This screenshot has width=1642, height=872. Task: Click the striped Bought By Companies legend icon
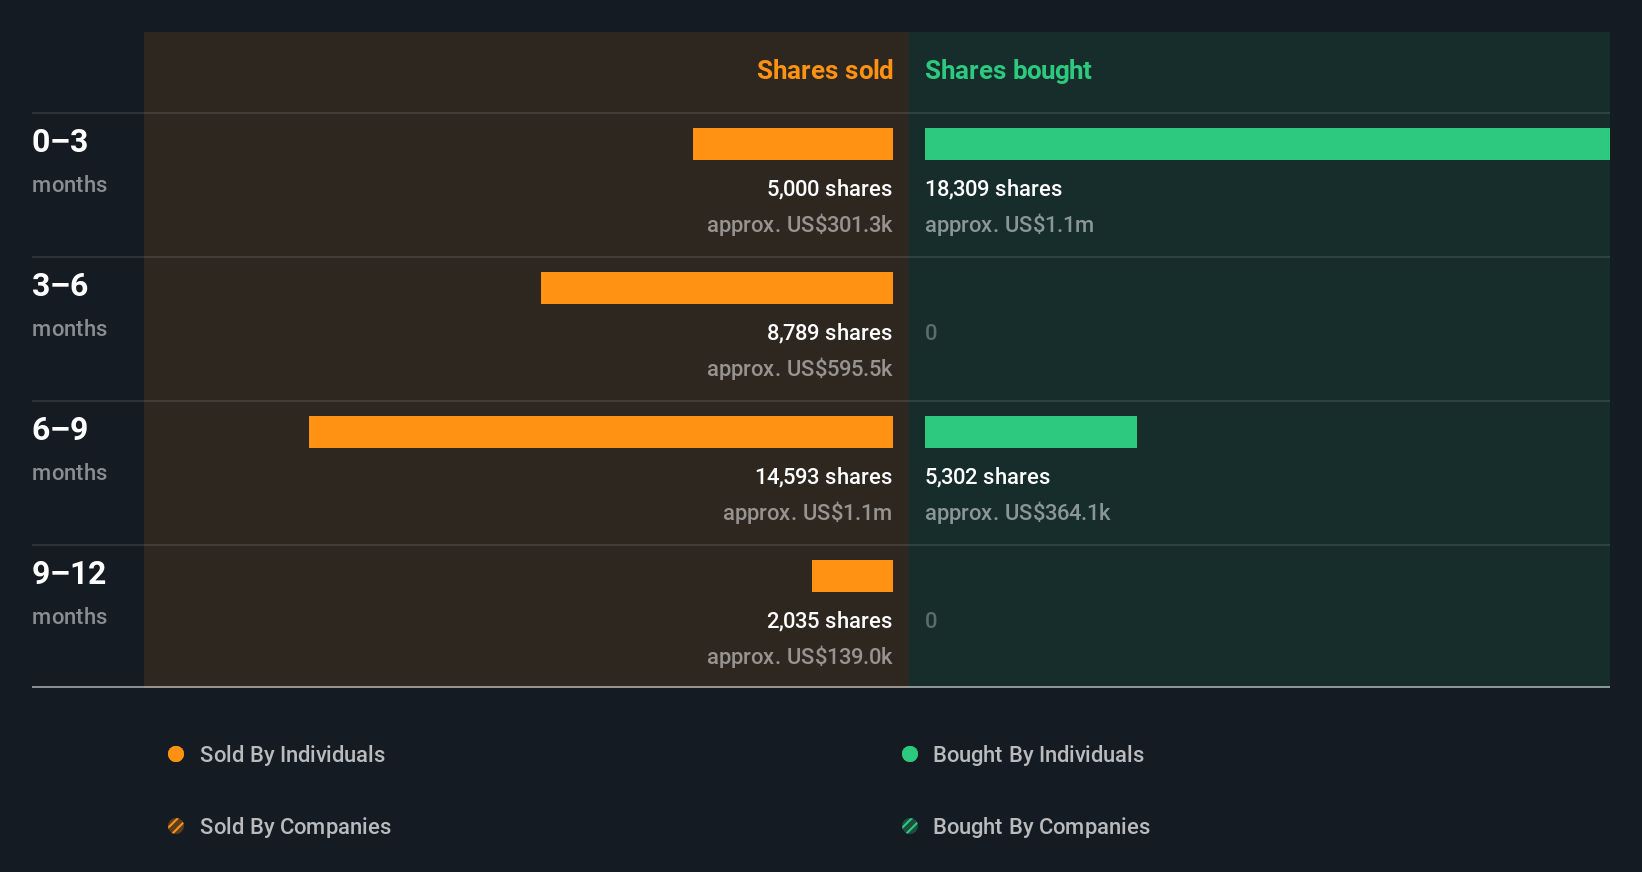(910, 826)
